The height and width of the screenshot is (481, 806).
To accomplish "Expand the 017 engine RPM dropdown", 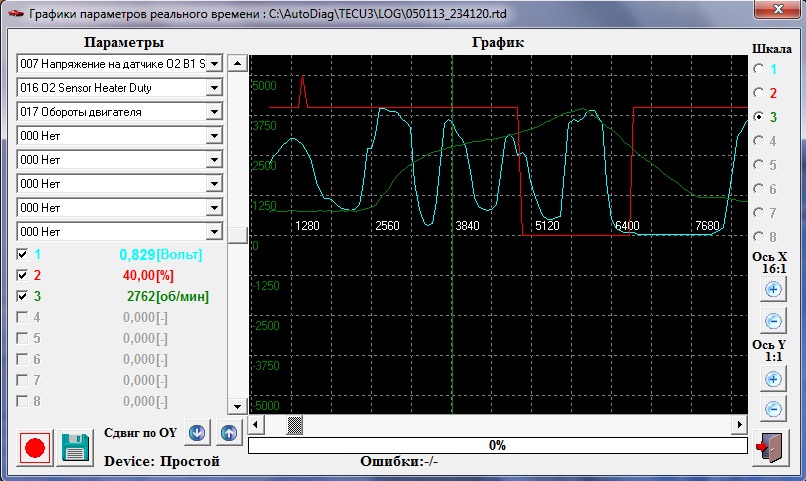I will [213, 112].
